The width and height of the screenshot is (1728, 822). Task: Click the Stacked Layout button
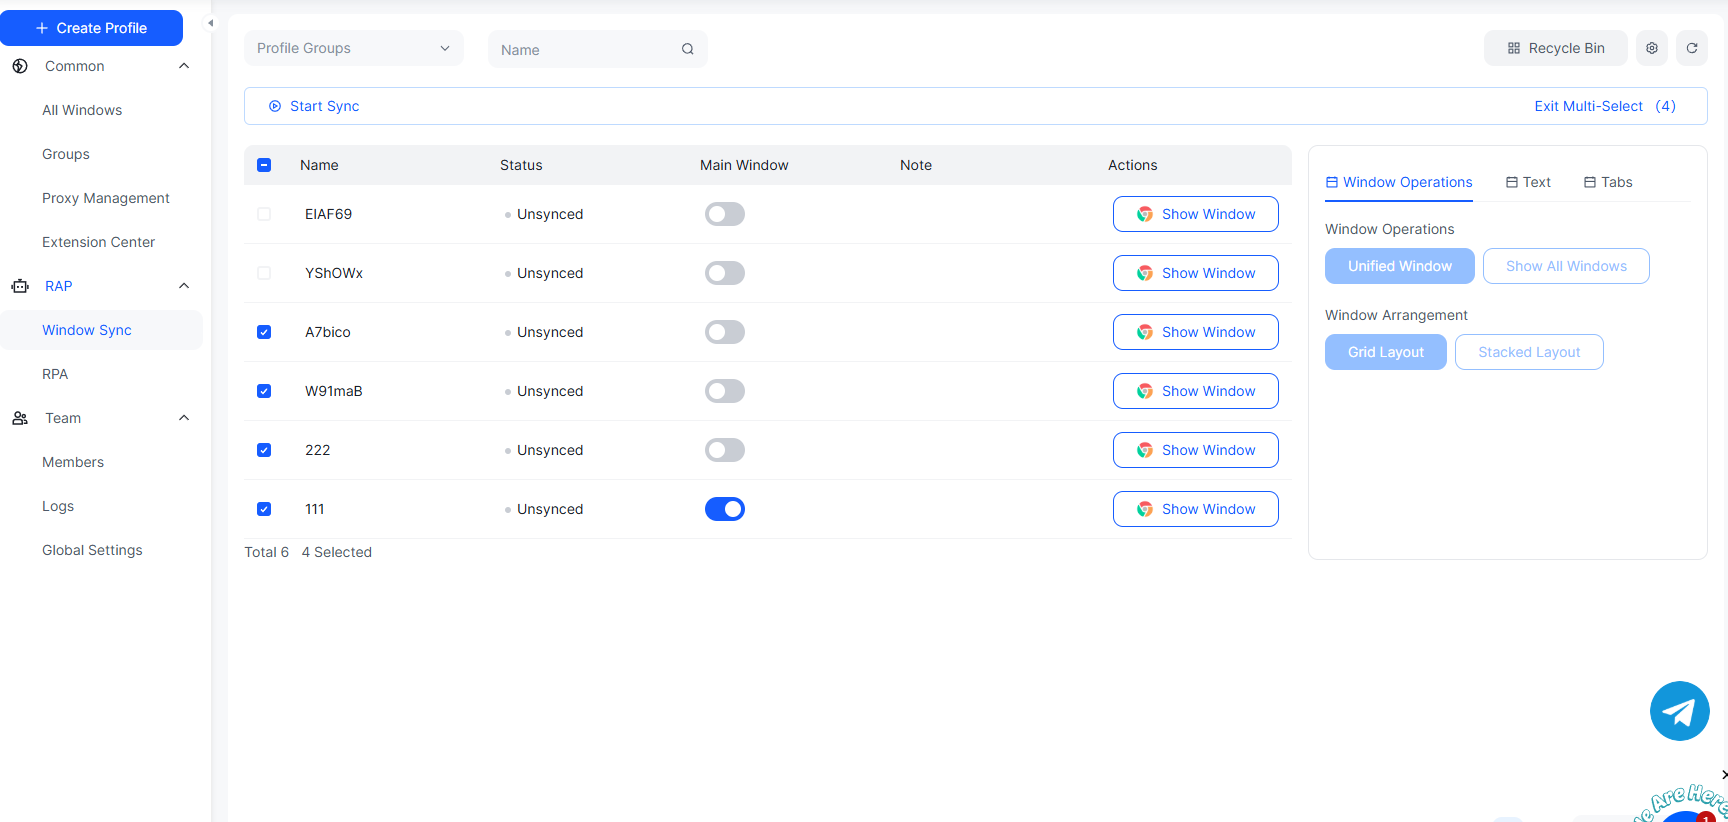coord(1528,352)
